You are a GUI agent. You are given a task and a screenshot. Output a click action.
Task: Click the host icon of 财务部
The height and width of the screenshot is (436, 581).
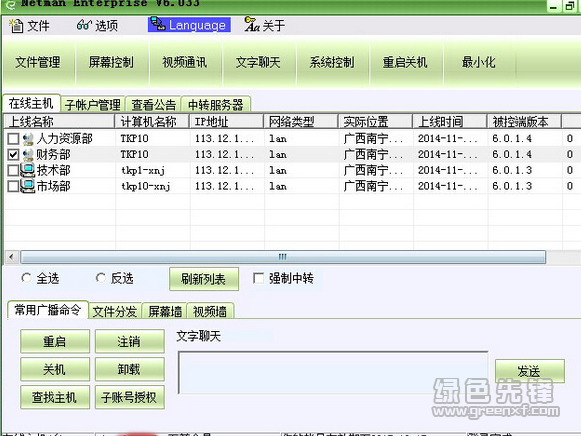pyautogui.click(x=28, y=154)
